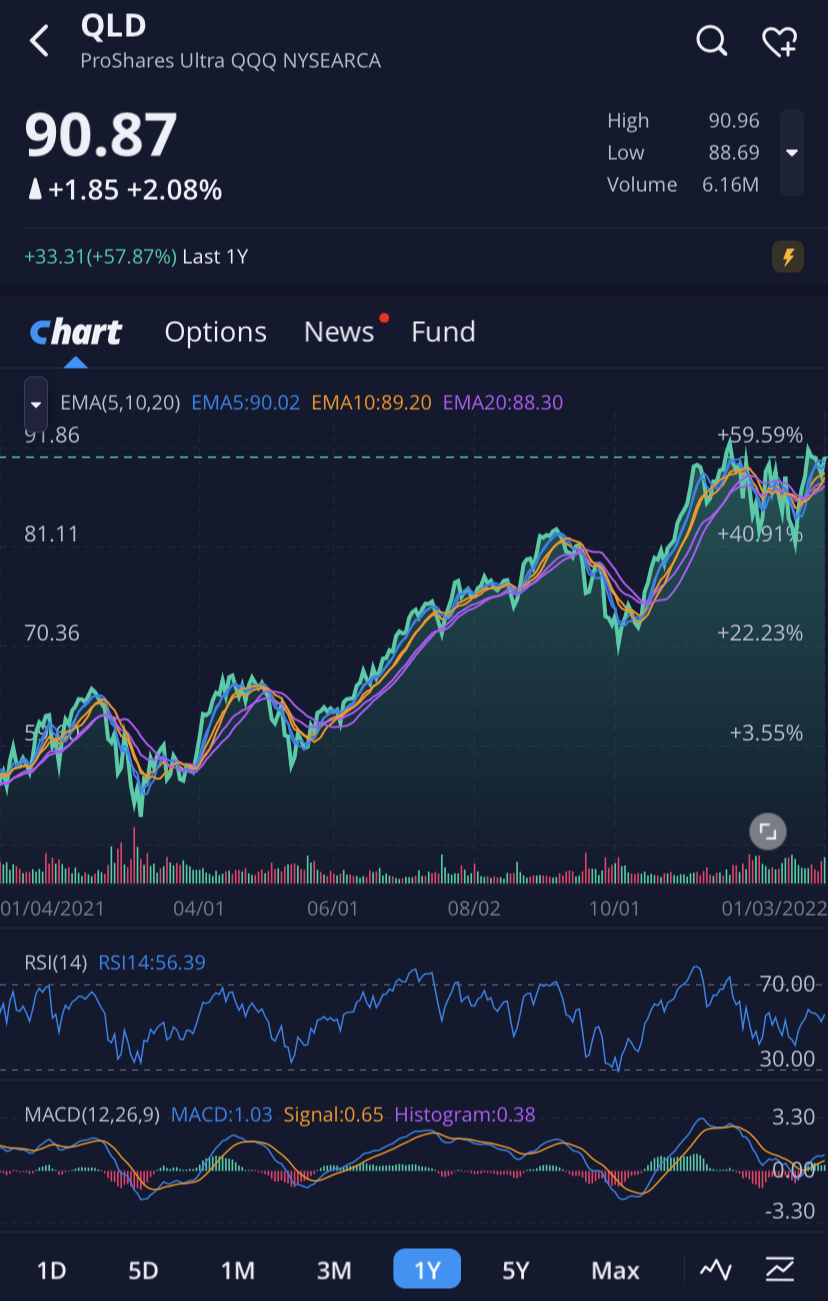Tap the +1.85 +2.08% daily change
828x1301 pixels.
pyautogui.click(x=125, y=190)
